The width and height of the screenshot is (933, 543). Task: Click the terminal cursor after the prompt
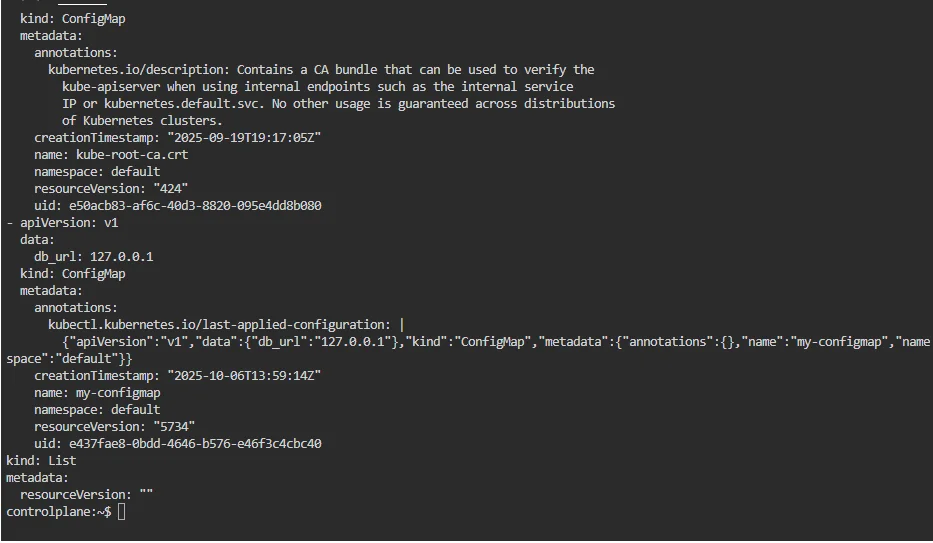(x=121, y=512)
